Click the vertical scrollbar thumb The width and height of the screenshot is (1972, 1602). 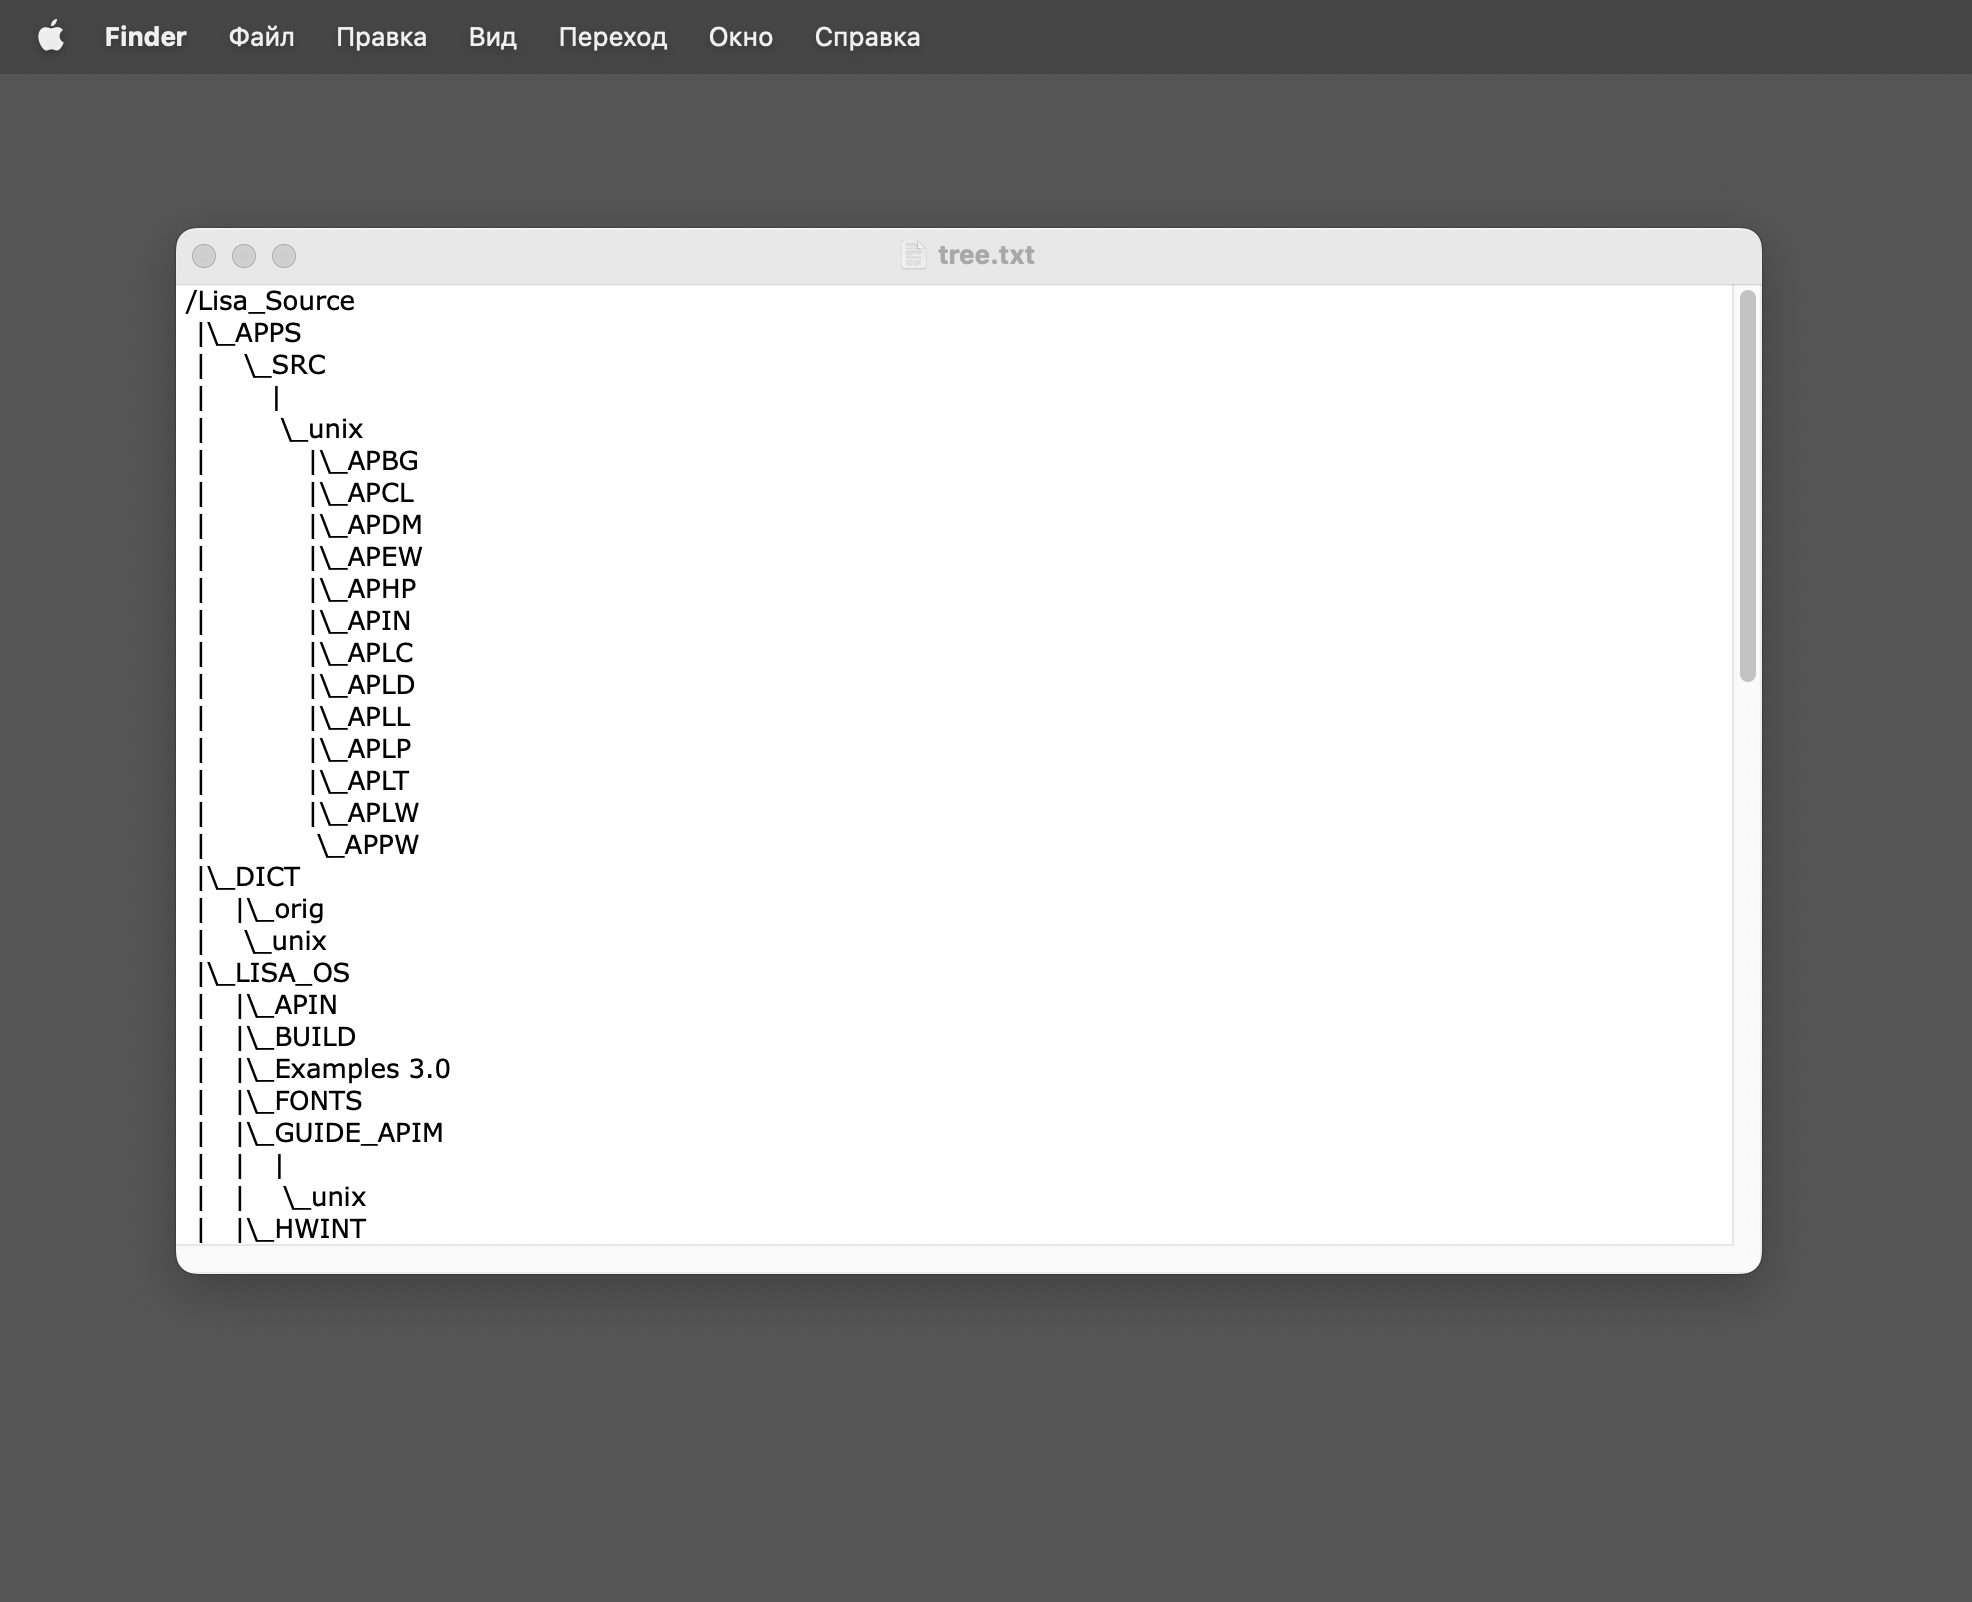click(1747, 486)
